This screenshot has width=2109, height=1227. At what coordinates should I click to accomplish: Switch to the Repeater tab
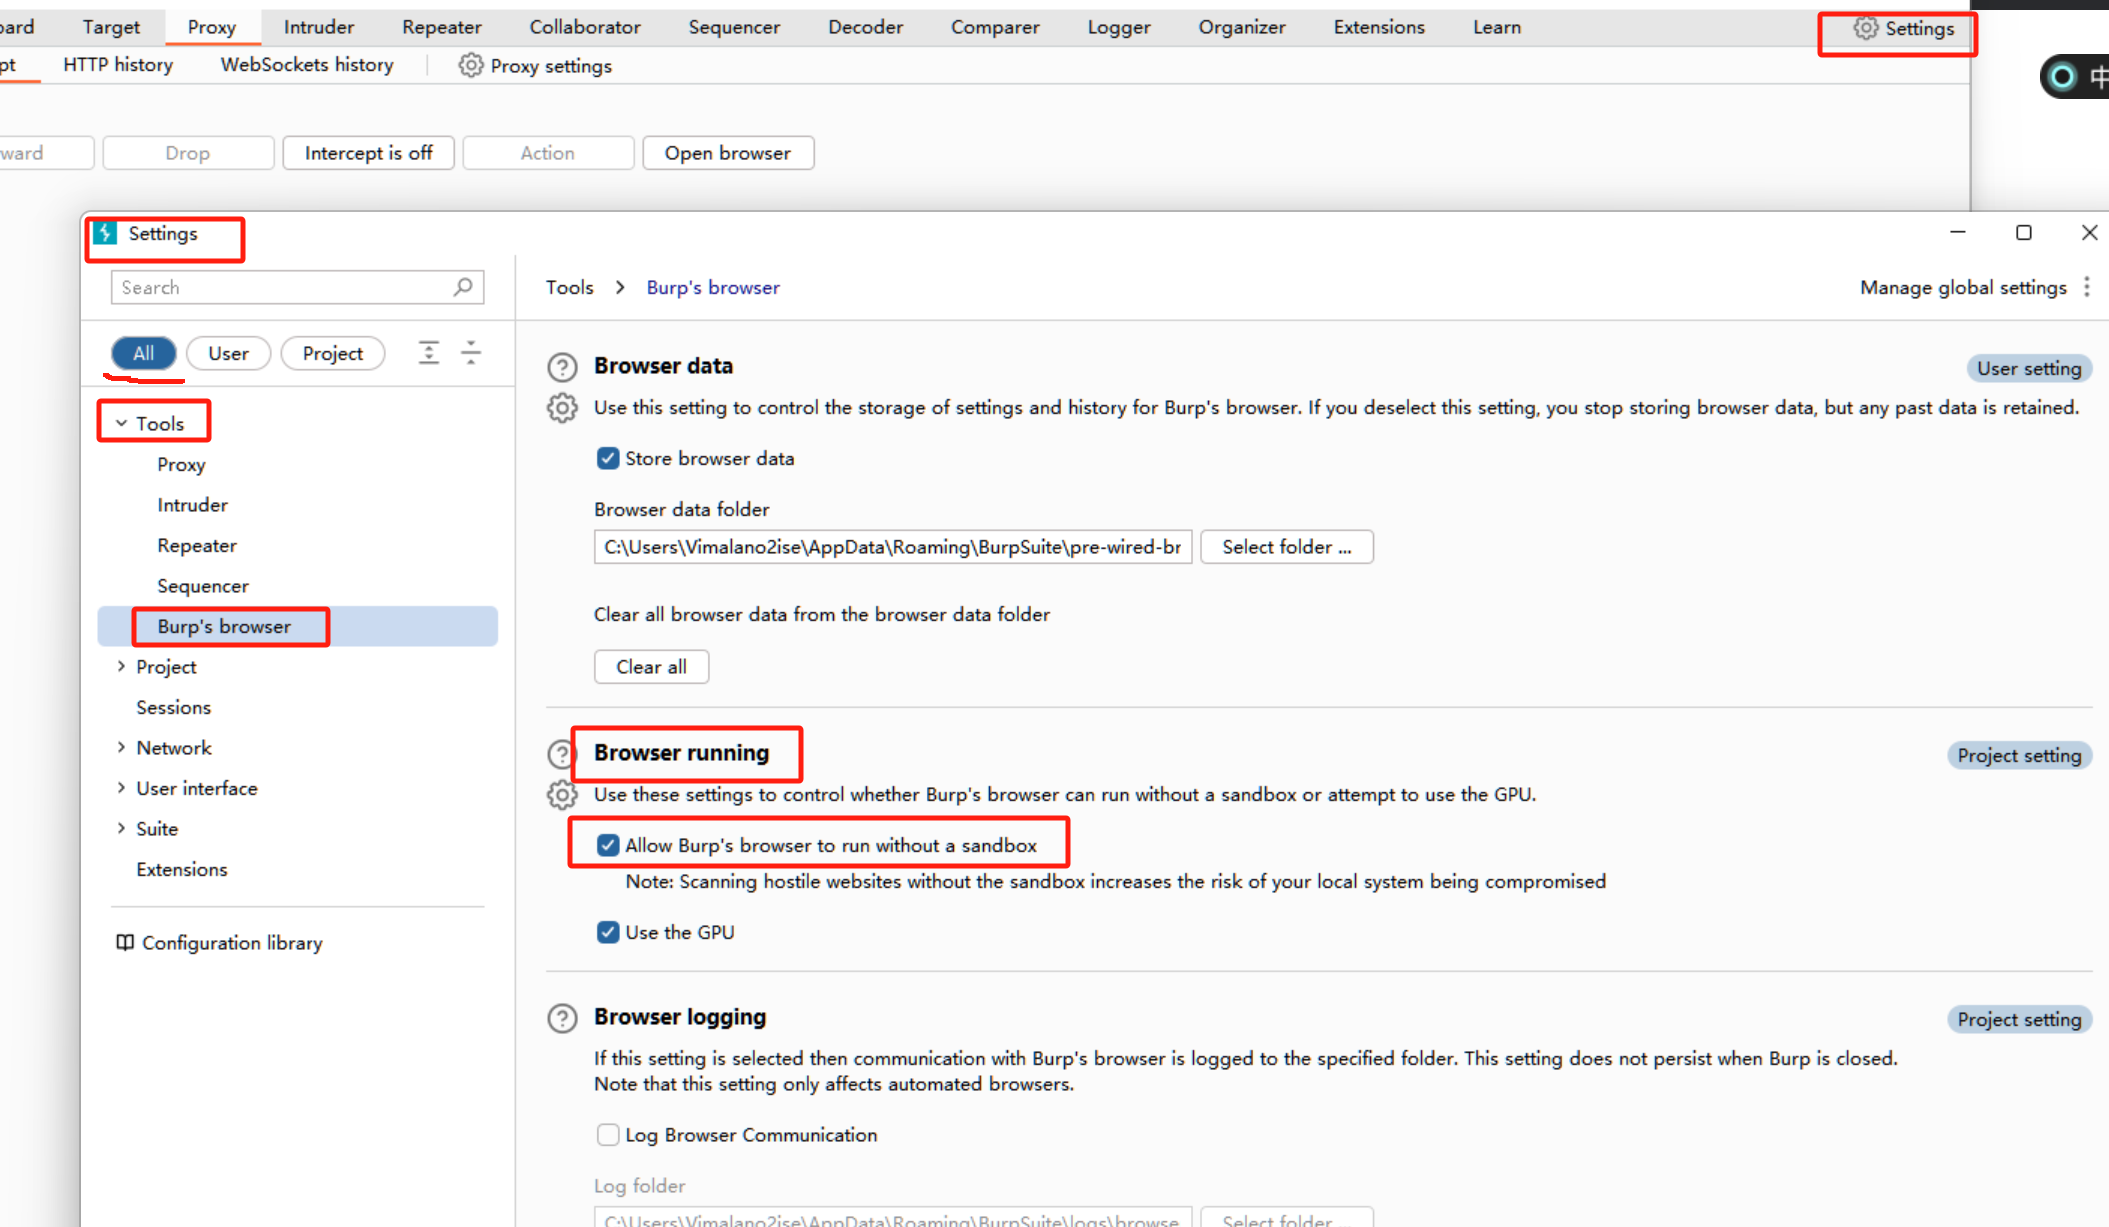click(441, 27)
